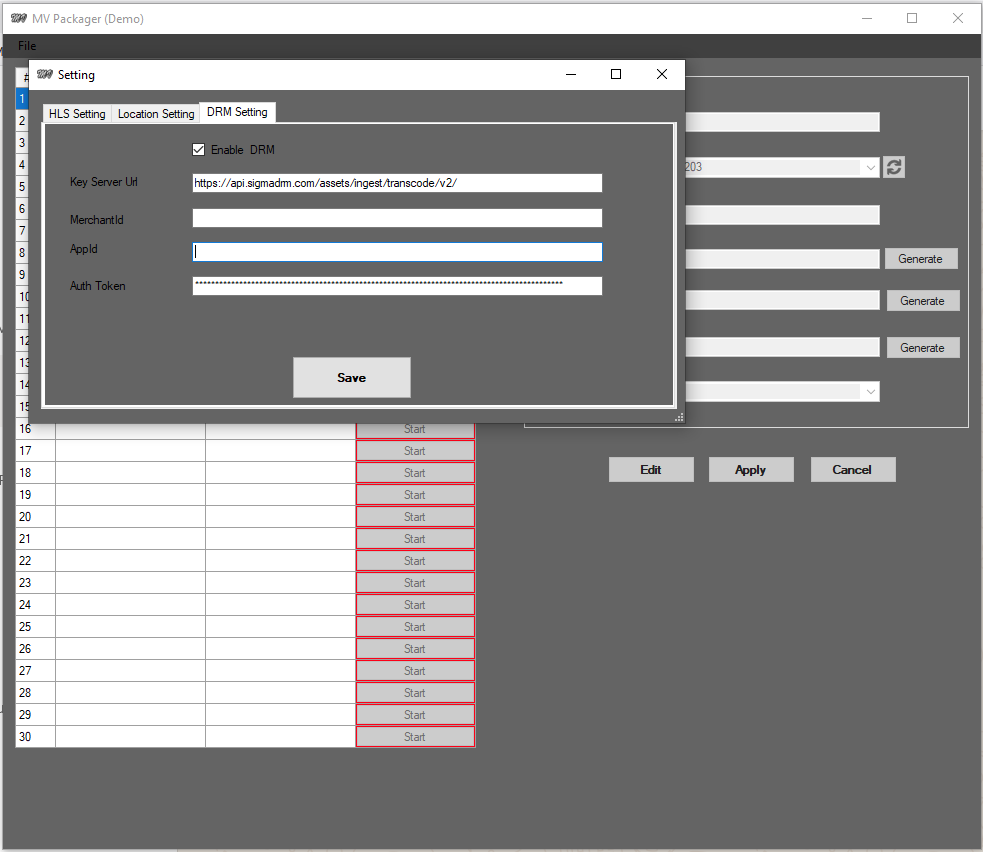Toggle the Enable DRM checkbox
Image resolution: width=983 pixels, height=852 pixels.
198,150
